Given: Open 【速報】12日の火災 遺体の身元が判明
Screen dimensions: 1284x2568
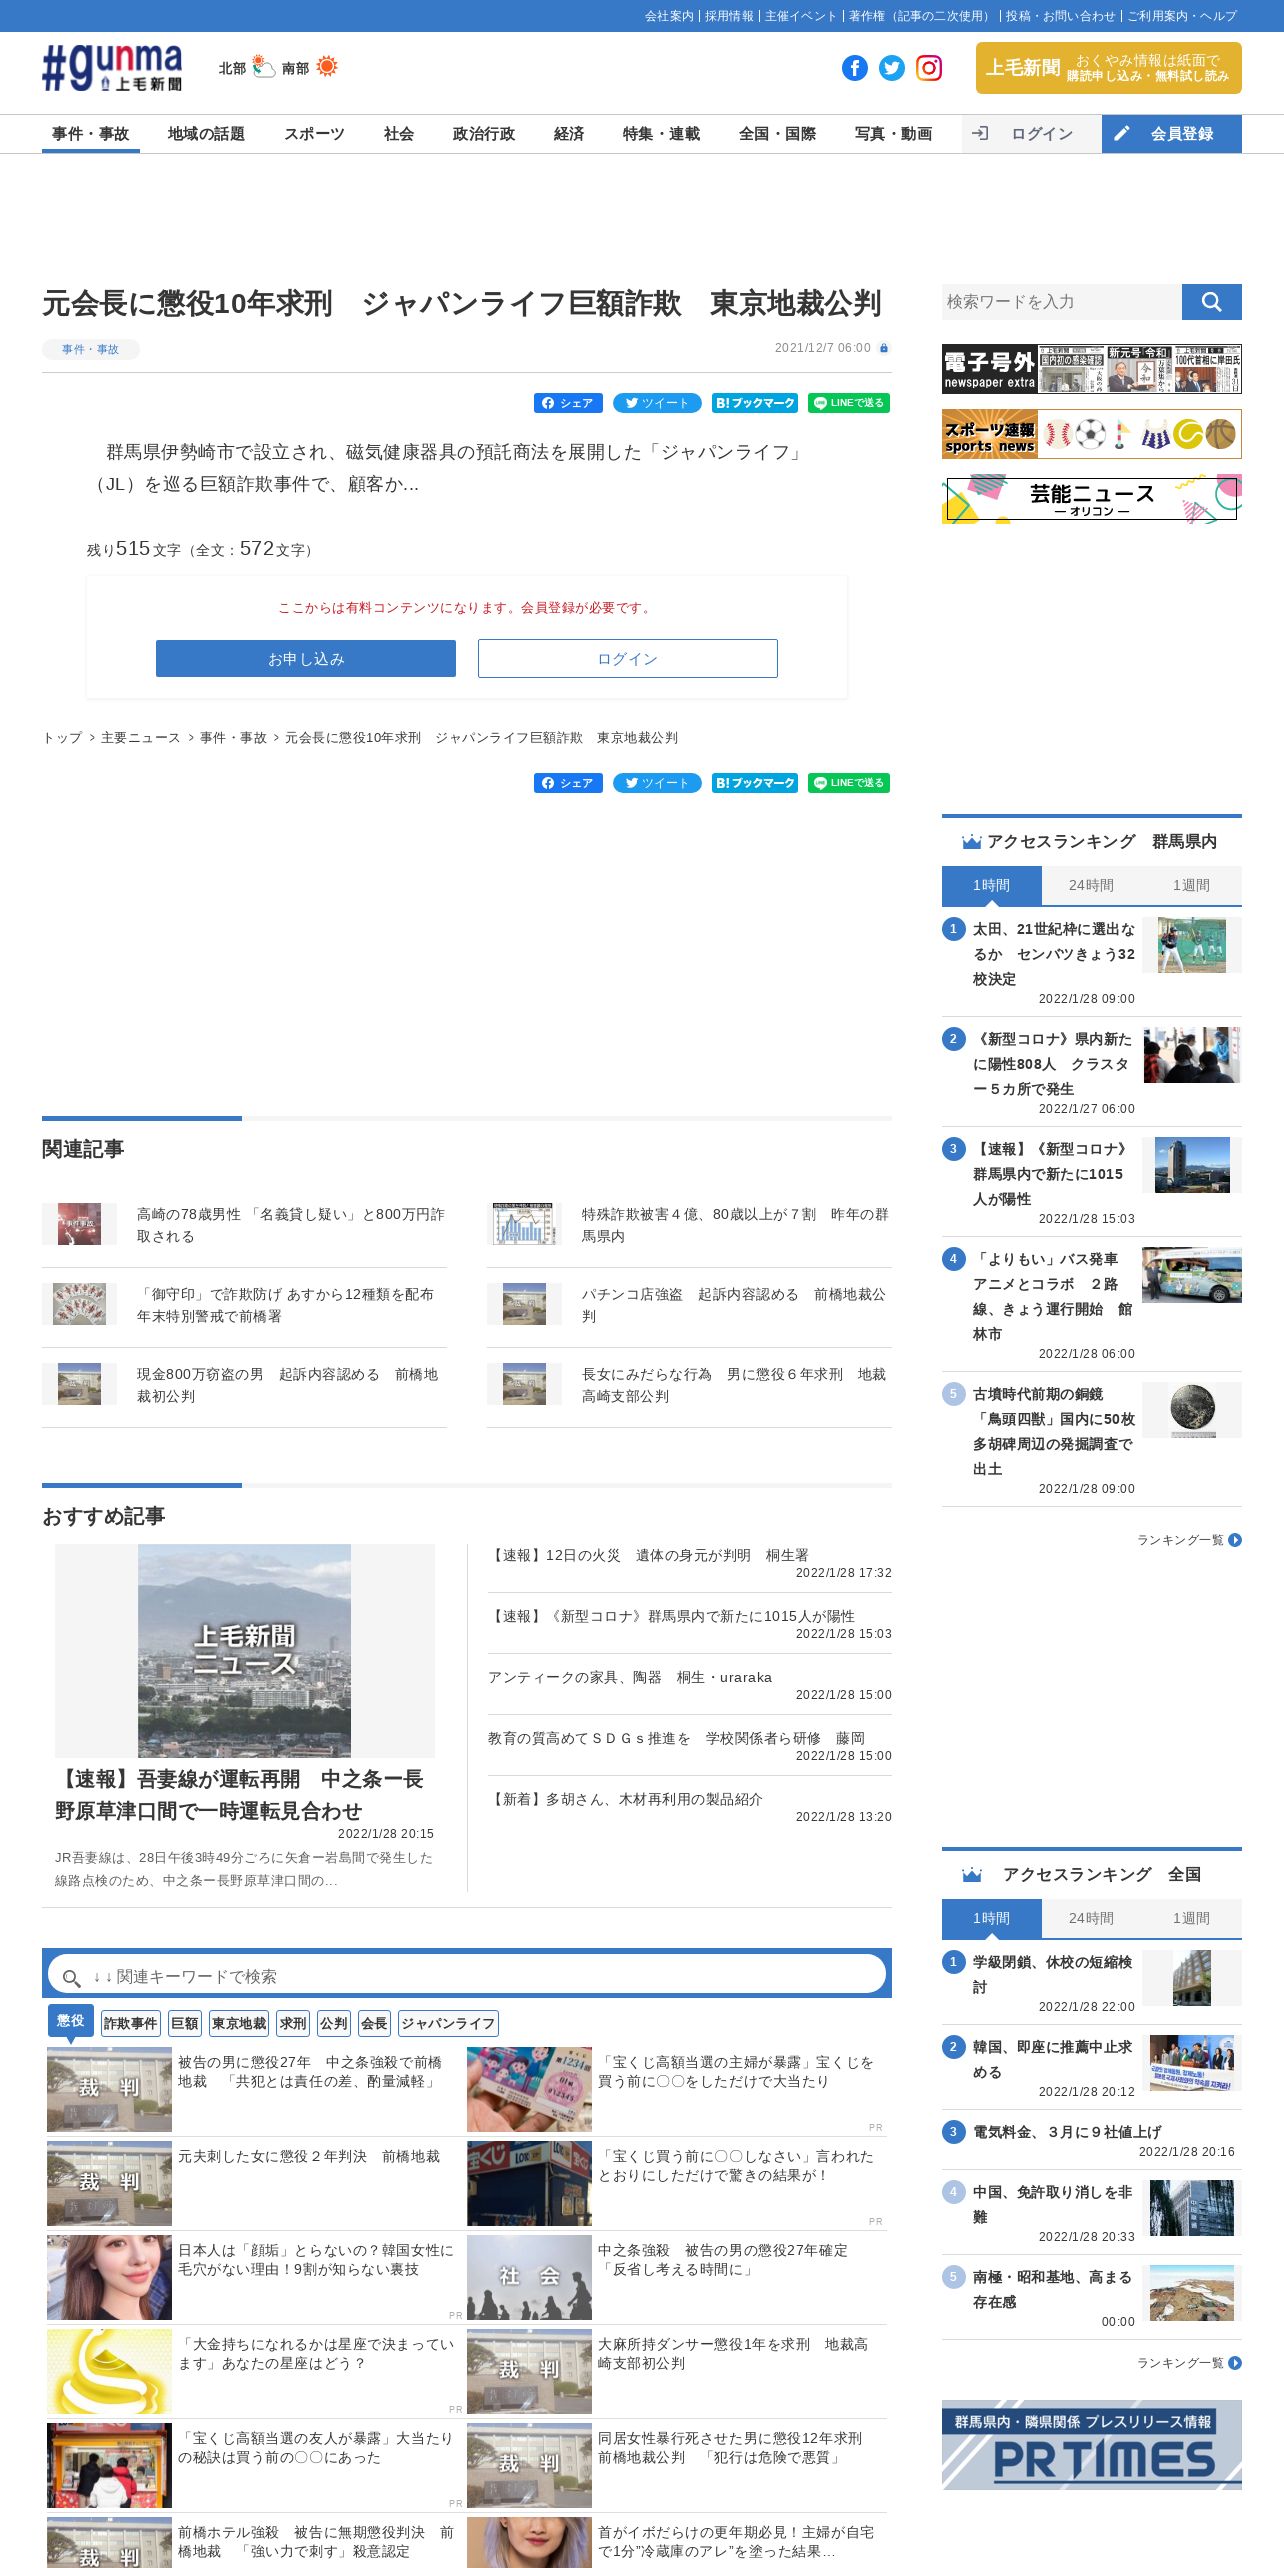Looking at the screenshot, I should (649, 1555).
